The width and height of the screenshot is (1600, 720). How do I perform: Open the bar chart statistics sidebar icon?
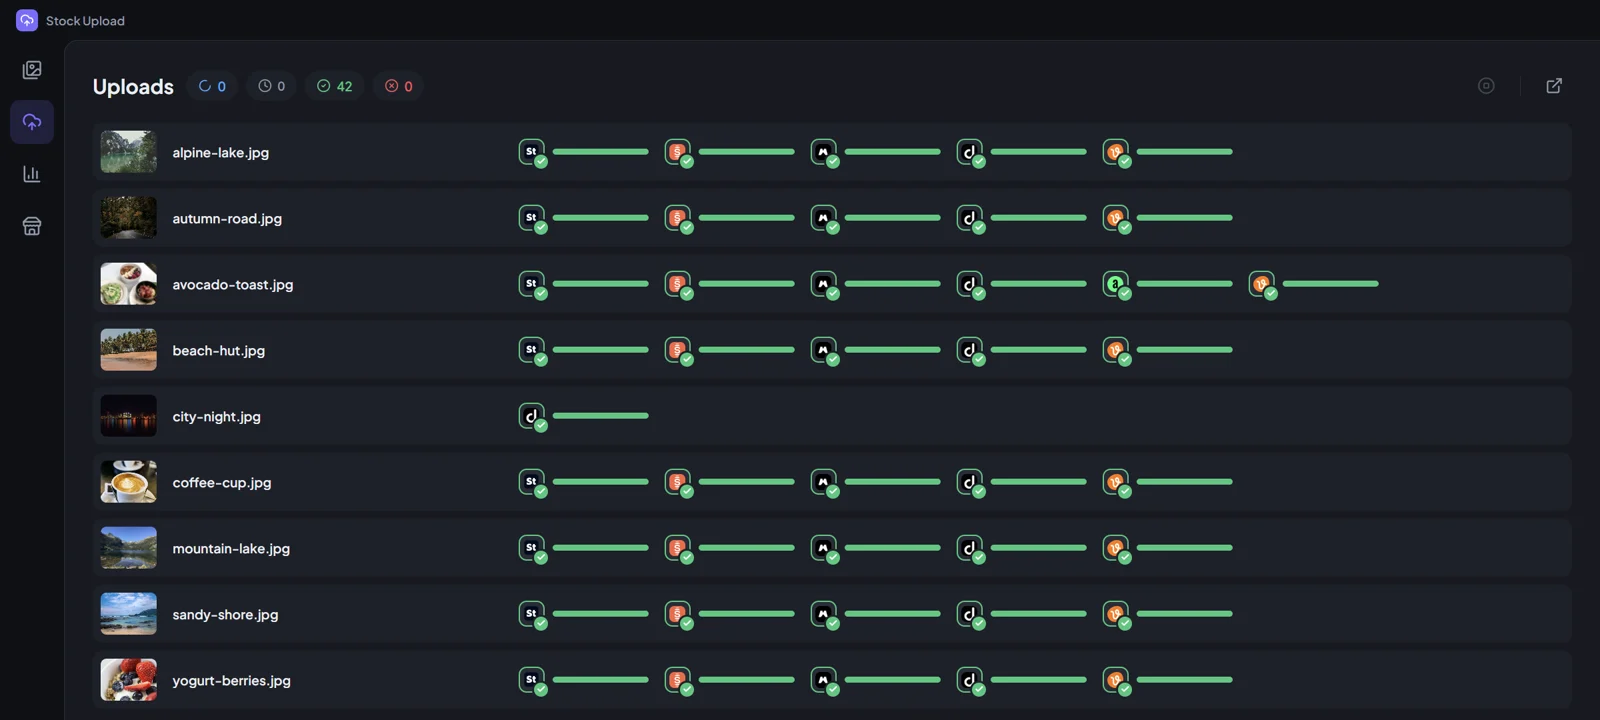pyautogui.click(x=32, y=174)
